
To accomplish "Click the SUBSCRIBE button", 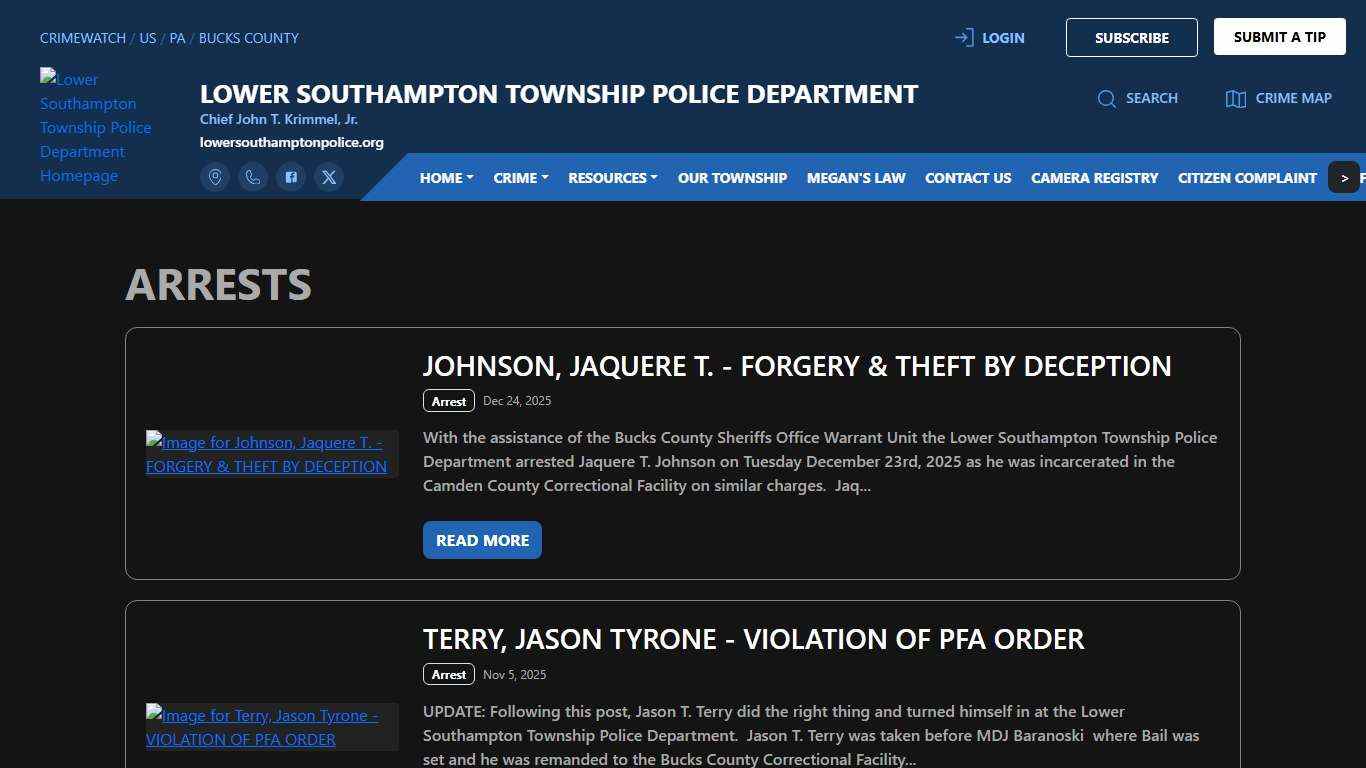I will (x=1131, y=37).
